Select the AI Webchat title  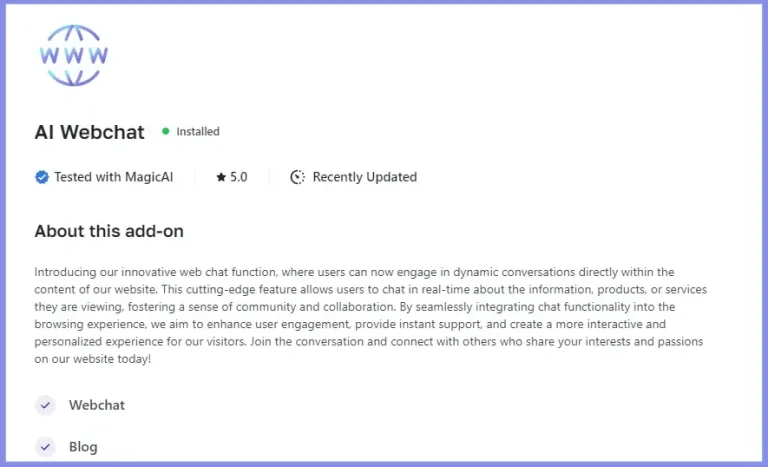89,132
